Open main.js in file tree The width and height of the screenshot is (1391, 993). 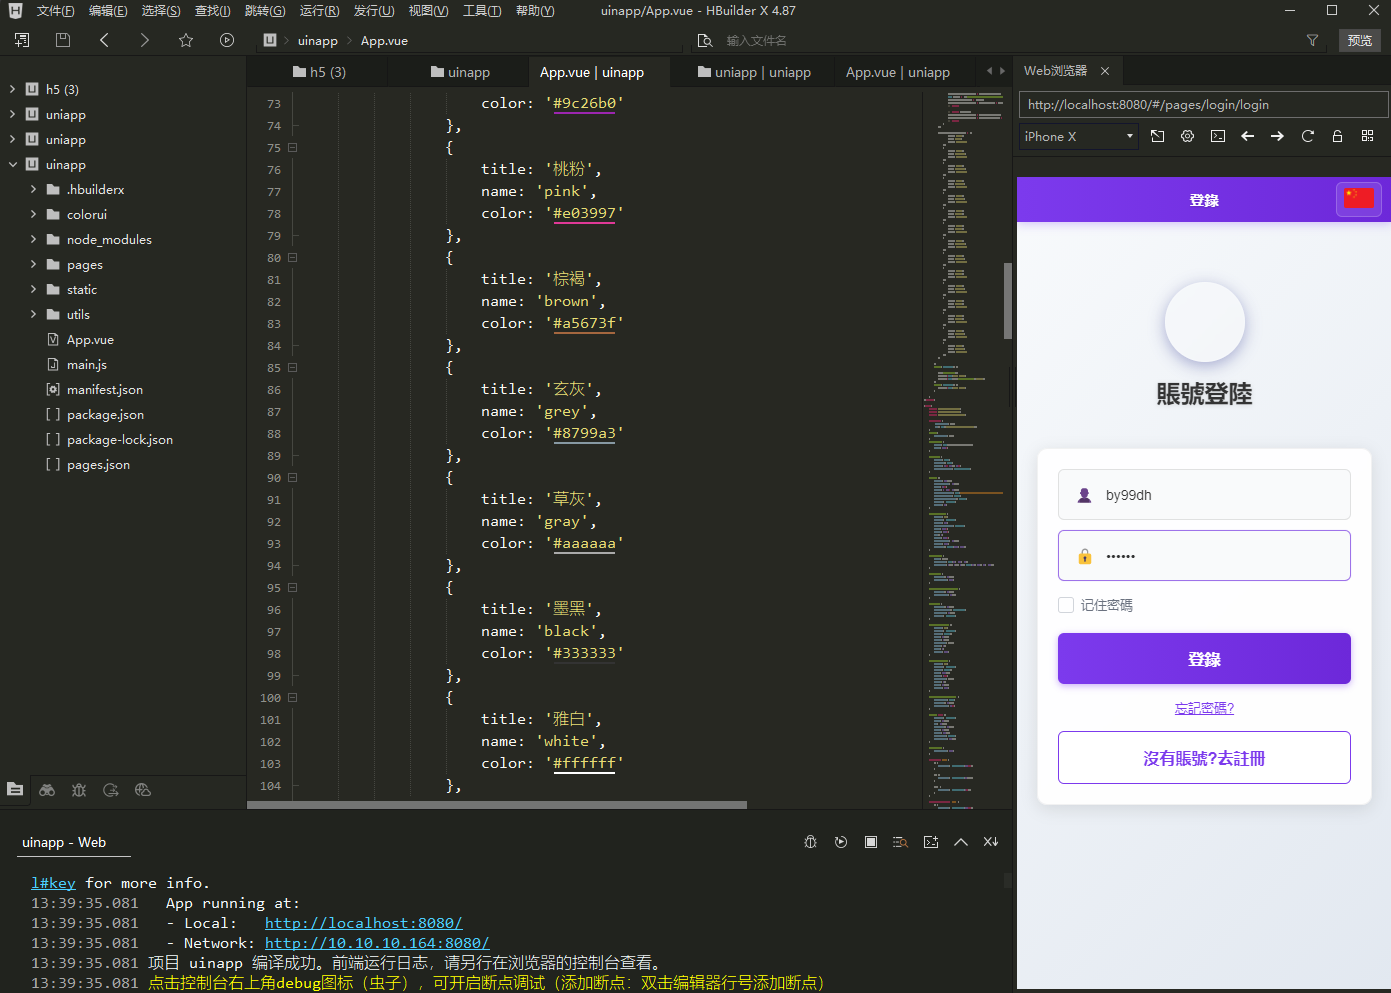pyautogui.click(x=86, y=364)
